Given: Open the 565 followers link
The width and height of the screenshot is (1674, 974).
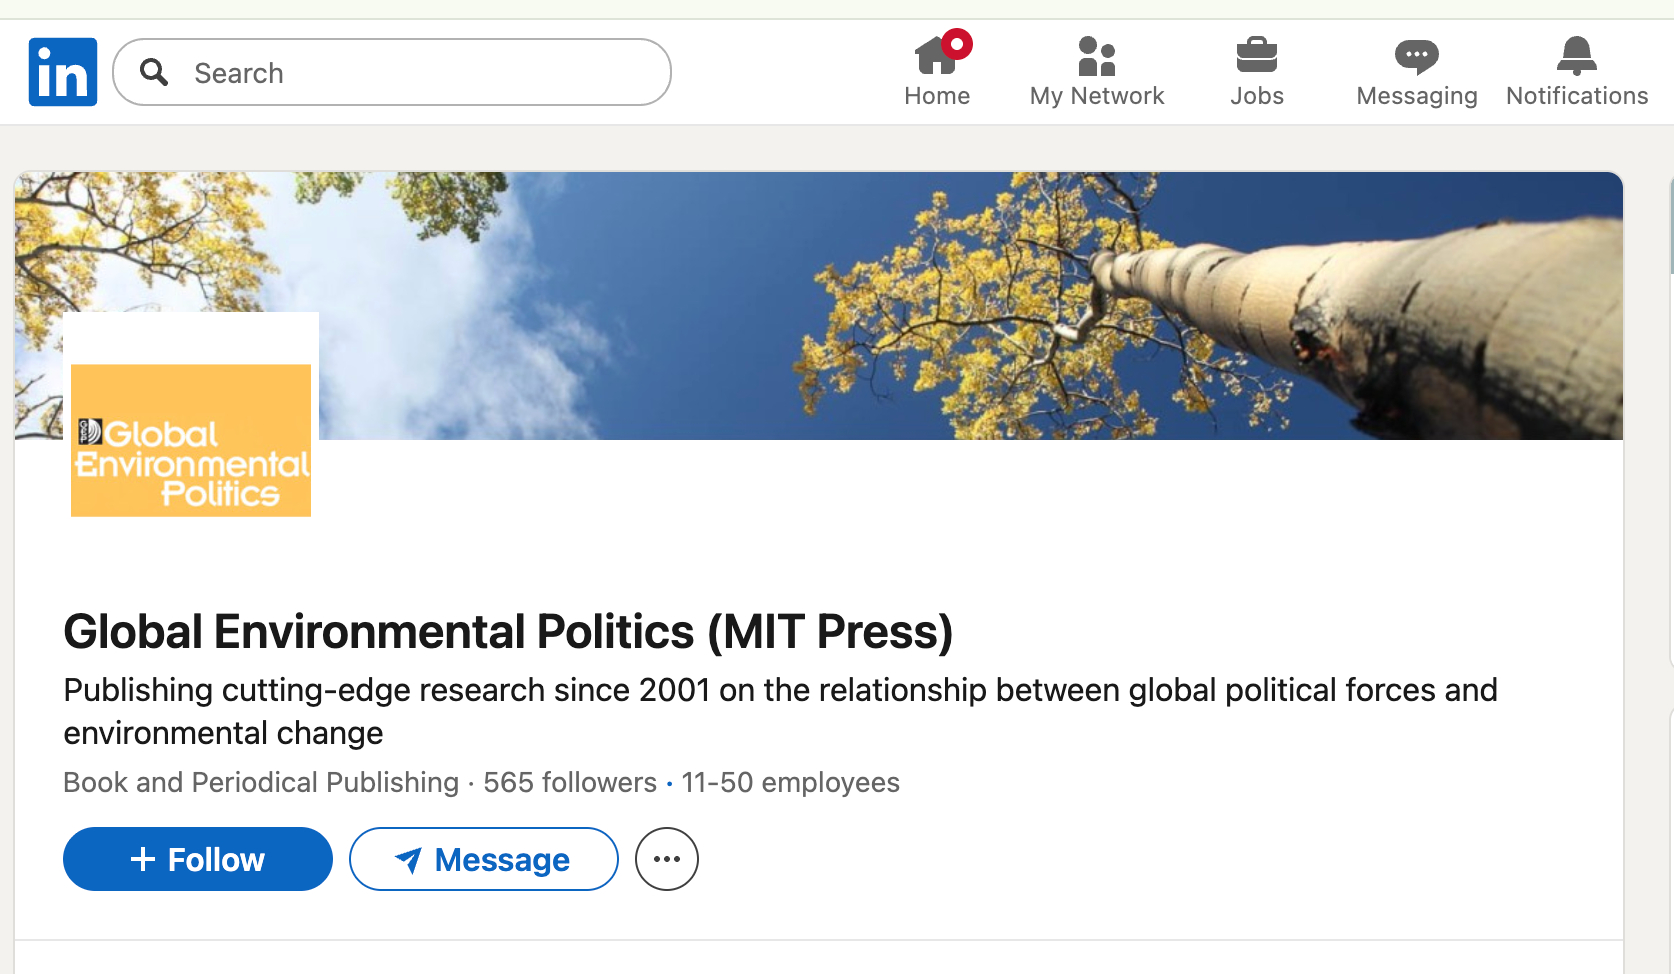Looking at the screenshot, I should (570, 782).
